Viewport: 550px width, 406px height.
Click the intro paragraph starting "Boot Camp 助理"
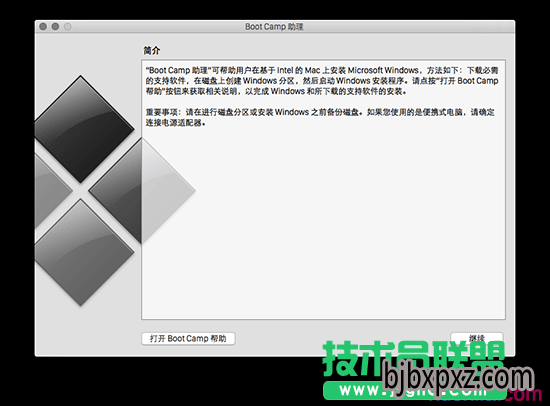(x=322, y=81)
